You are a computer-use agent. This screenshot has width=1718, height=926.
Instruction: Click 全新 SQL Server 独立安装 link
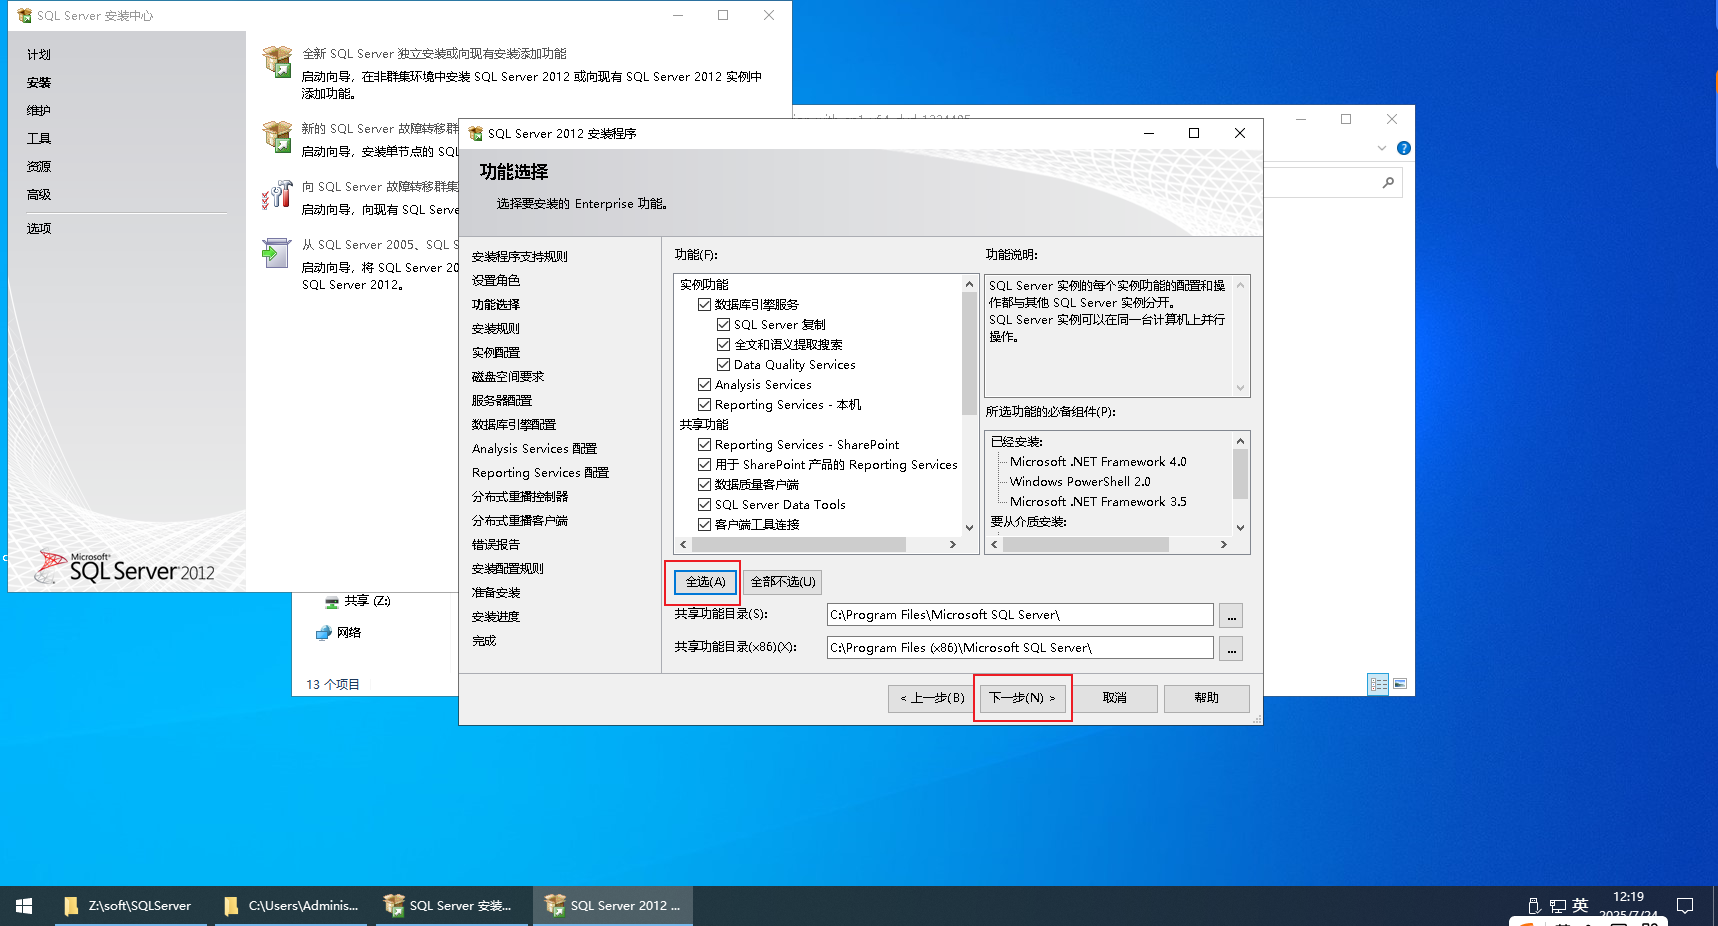[x=434, y=54]
